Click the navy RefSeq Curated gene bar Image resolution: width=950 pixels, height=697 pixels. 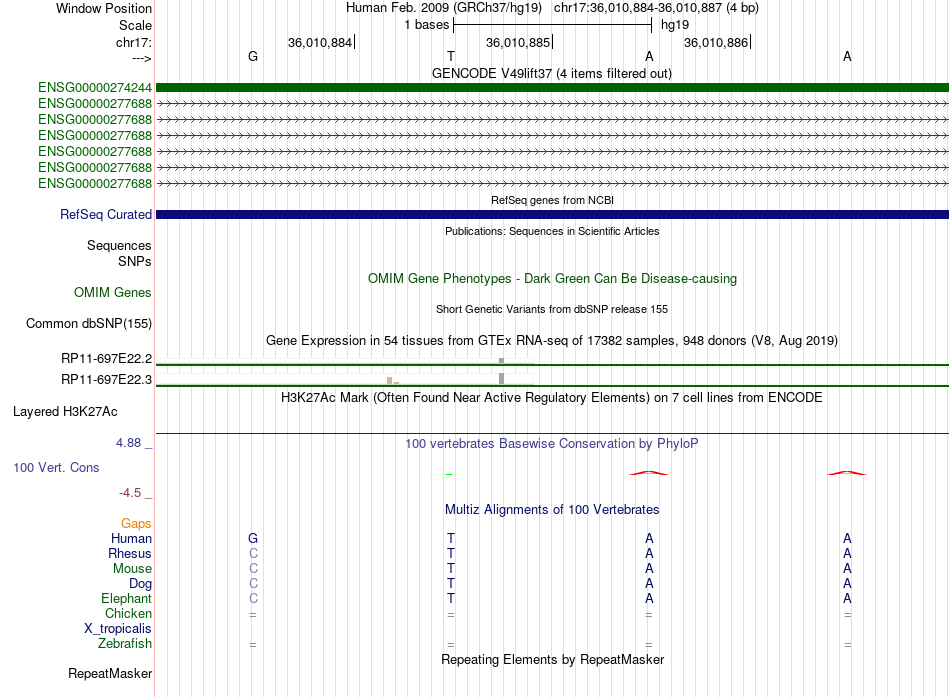click(552, 215)
